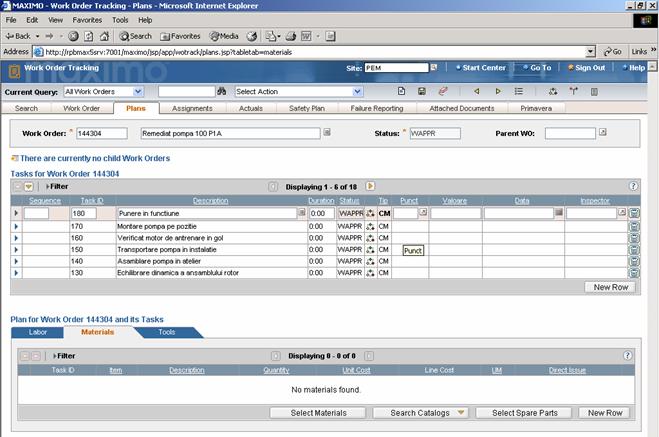The height and width of the screenshot is (437, 659).
Task: Click the Save Work Order icon
Action: pos(422,91)
